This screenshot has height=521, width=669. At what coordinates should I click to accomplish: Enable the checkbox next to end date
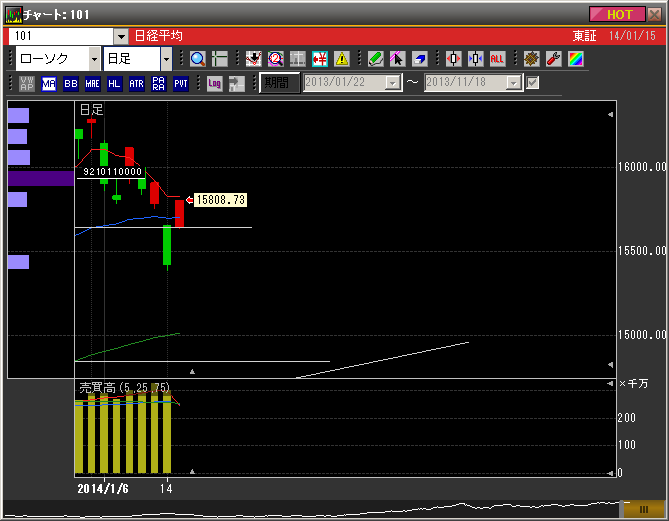533,83
